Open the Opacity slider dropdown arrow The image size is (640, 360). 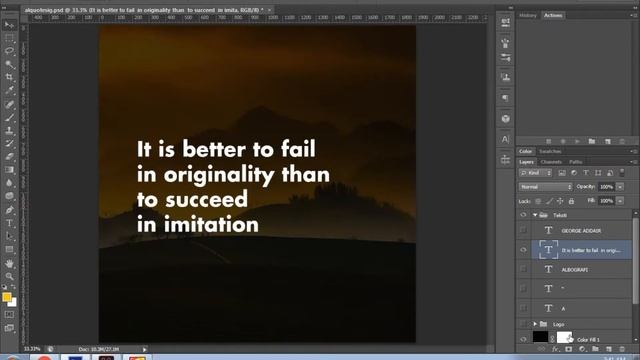click(x=620, y=187)
